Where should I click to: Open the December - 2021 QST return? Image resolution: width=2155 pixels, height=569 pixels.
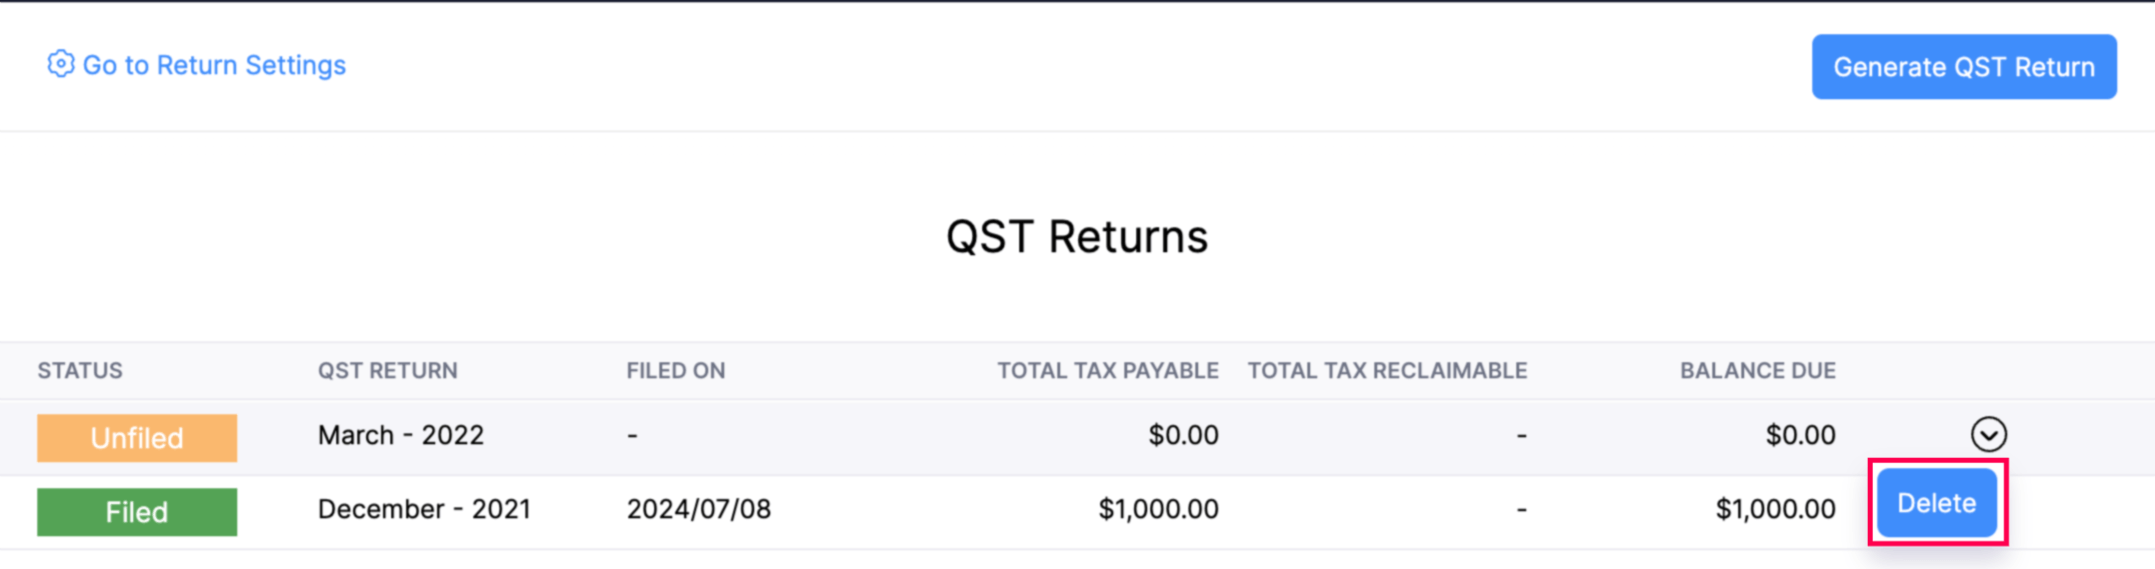click(424, 509)
